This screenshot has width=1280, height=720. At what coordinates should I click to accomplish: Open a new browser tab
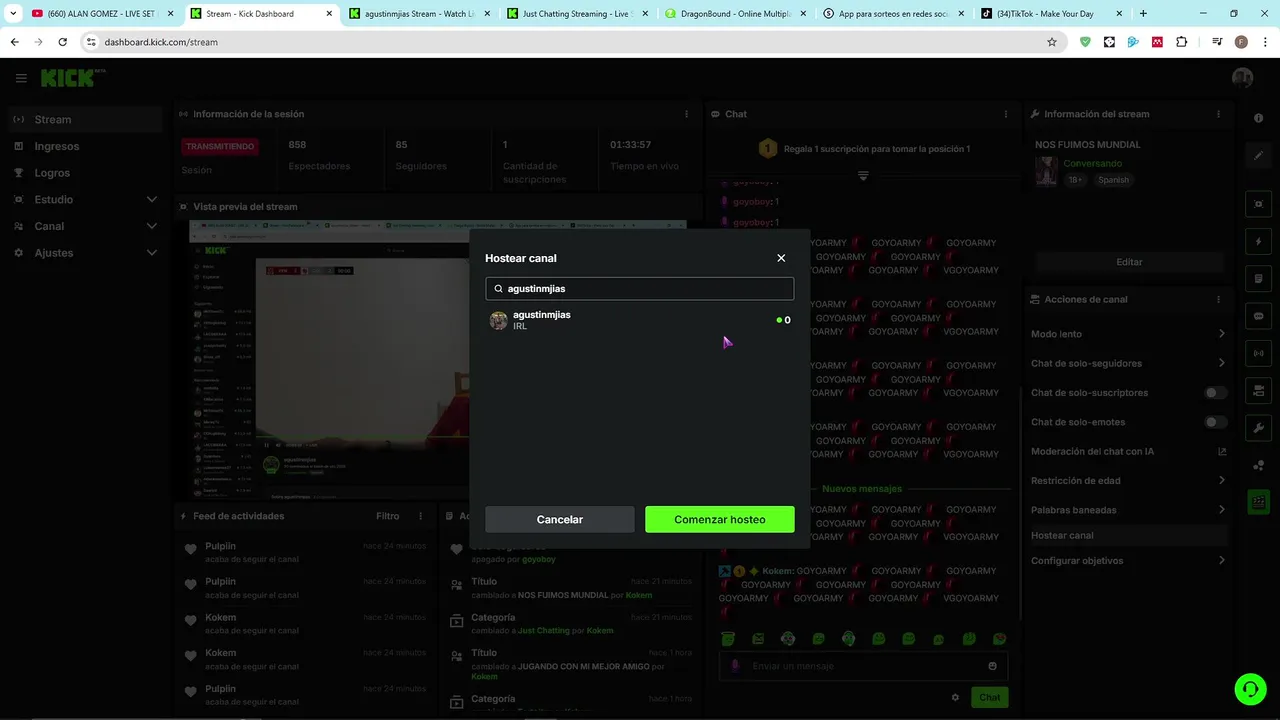pyautogui.click(x=1143, y=14)
